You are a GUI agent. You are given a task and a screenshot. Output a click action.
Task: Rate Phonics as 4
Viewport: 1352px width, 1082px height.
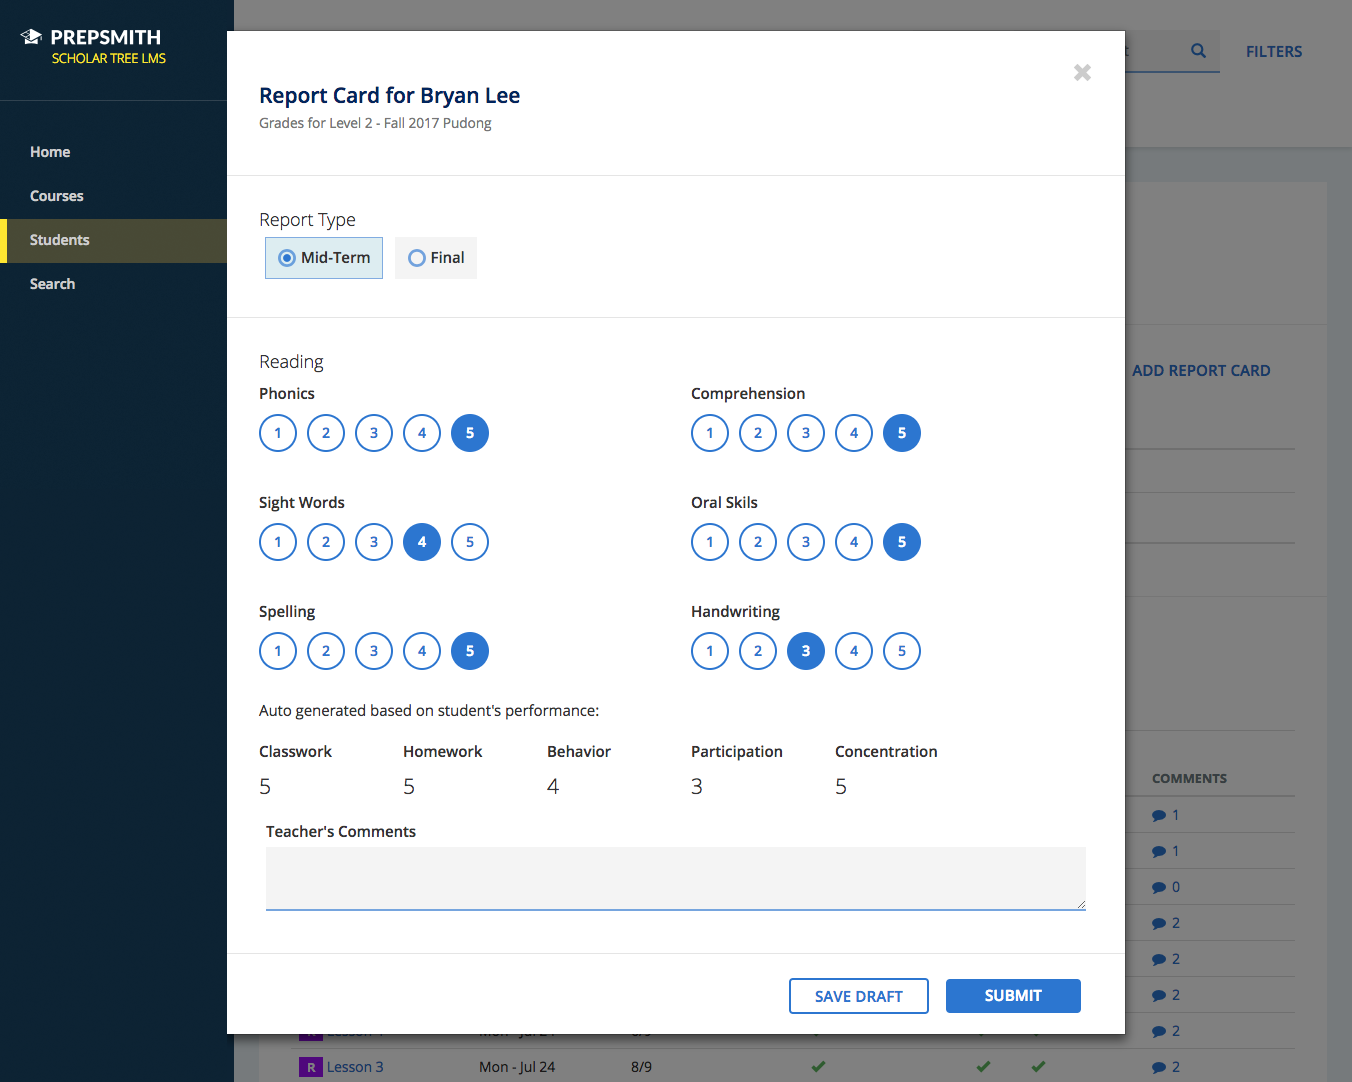(422, 433)
